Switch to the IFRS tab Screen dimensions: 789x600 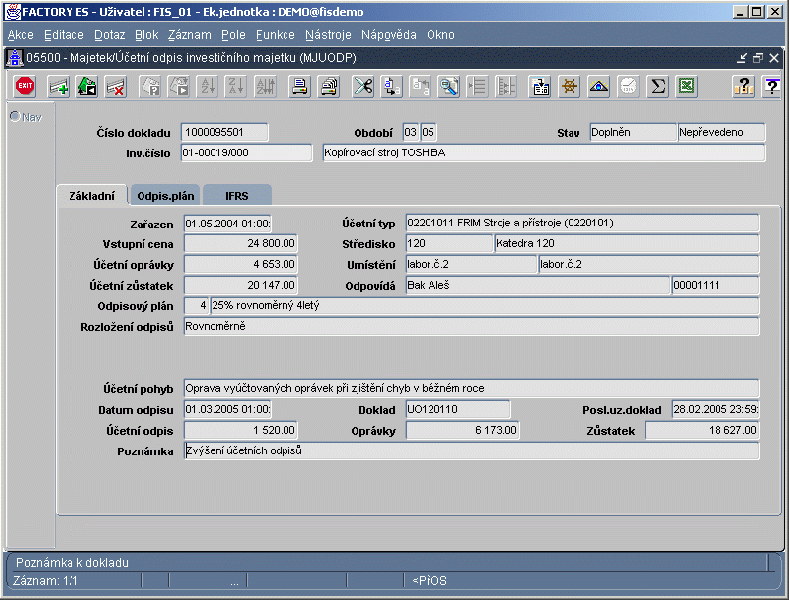[x=237, y=196]
